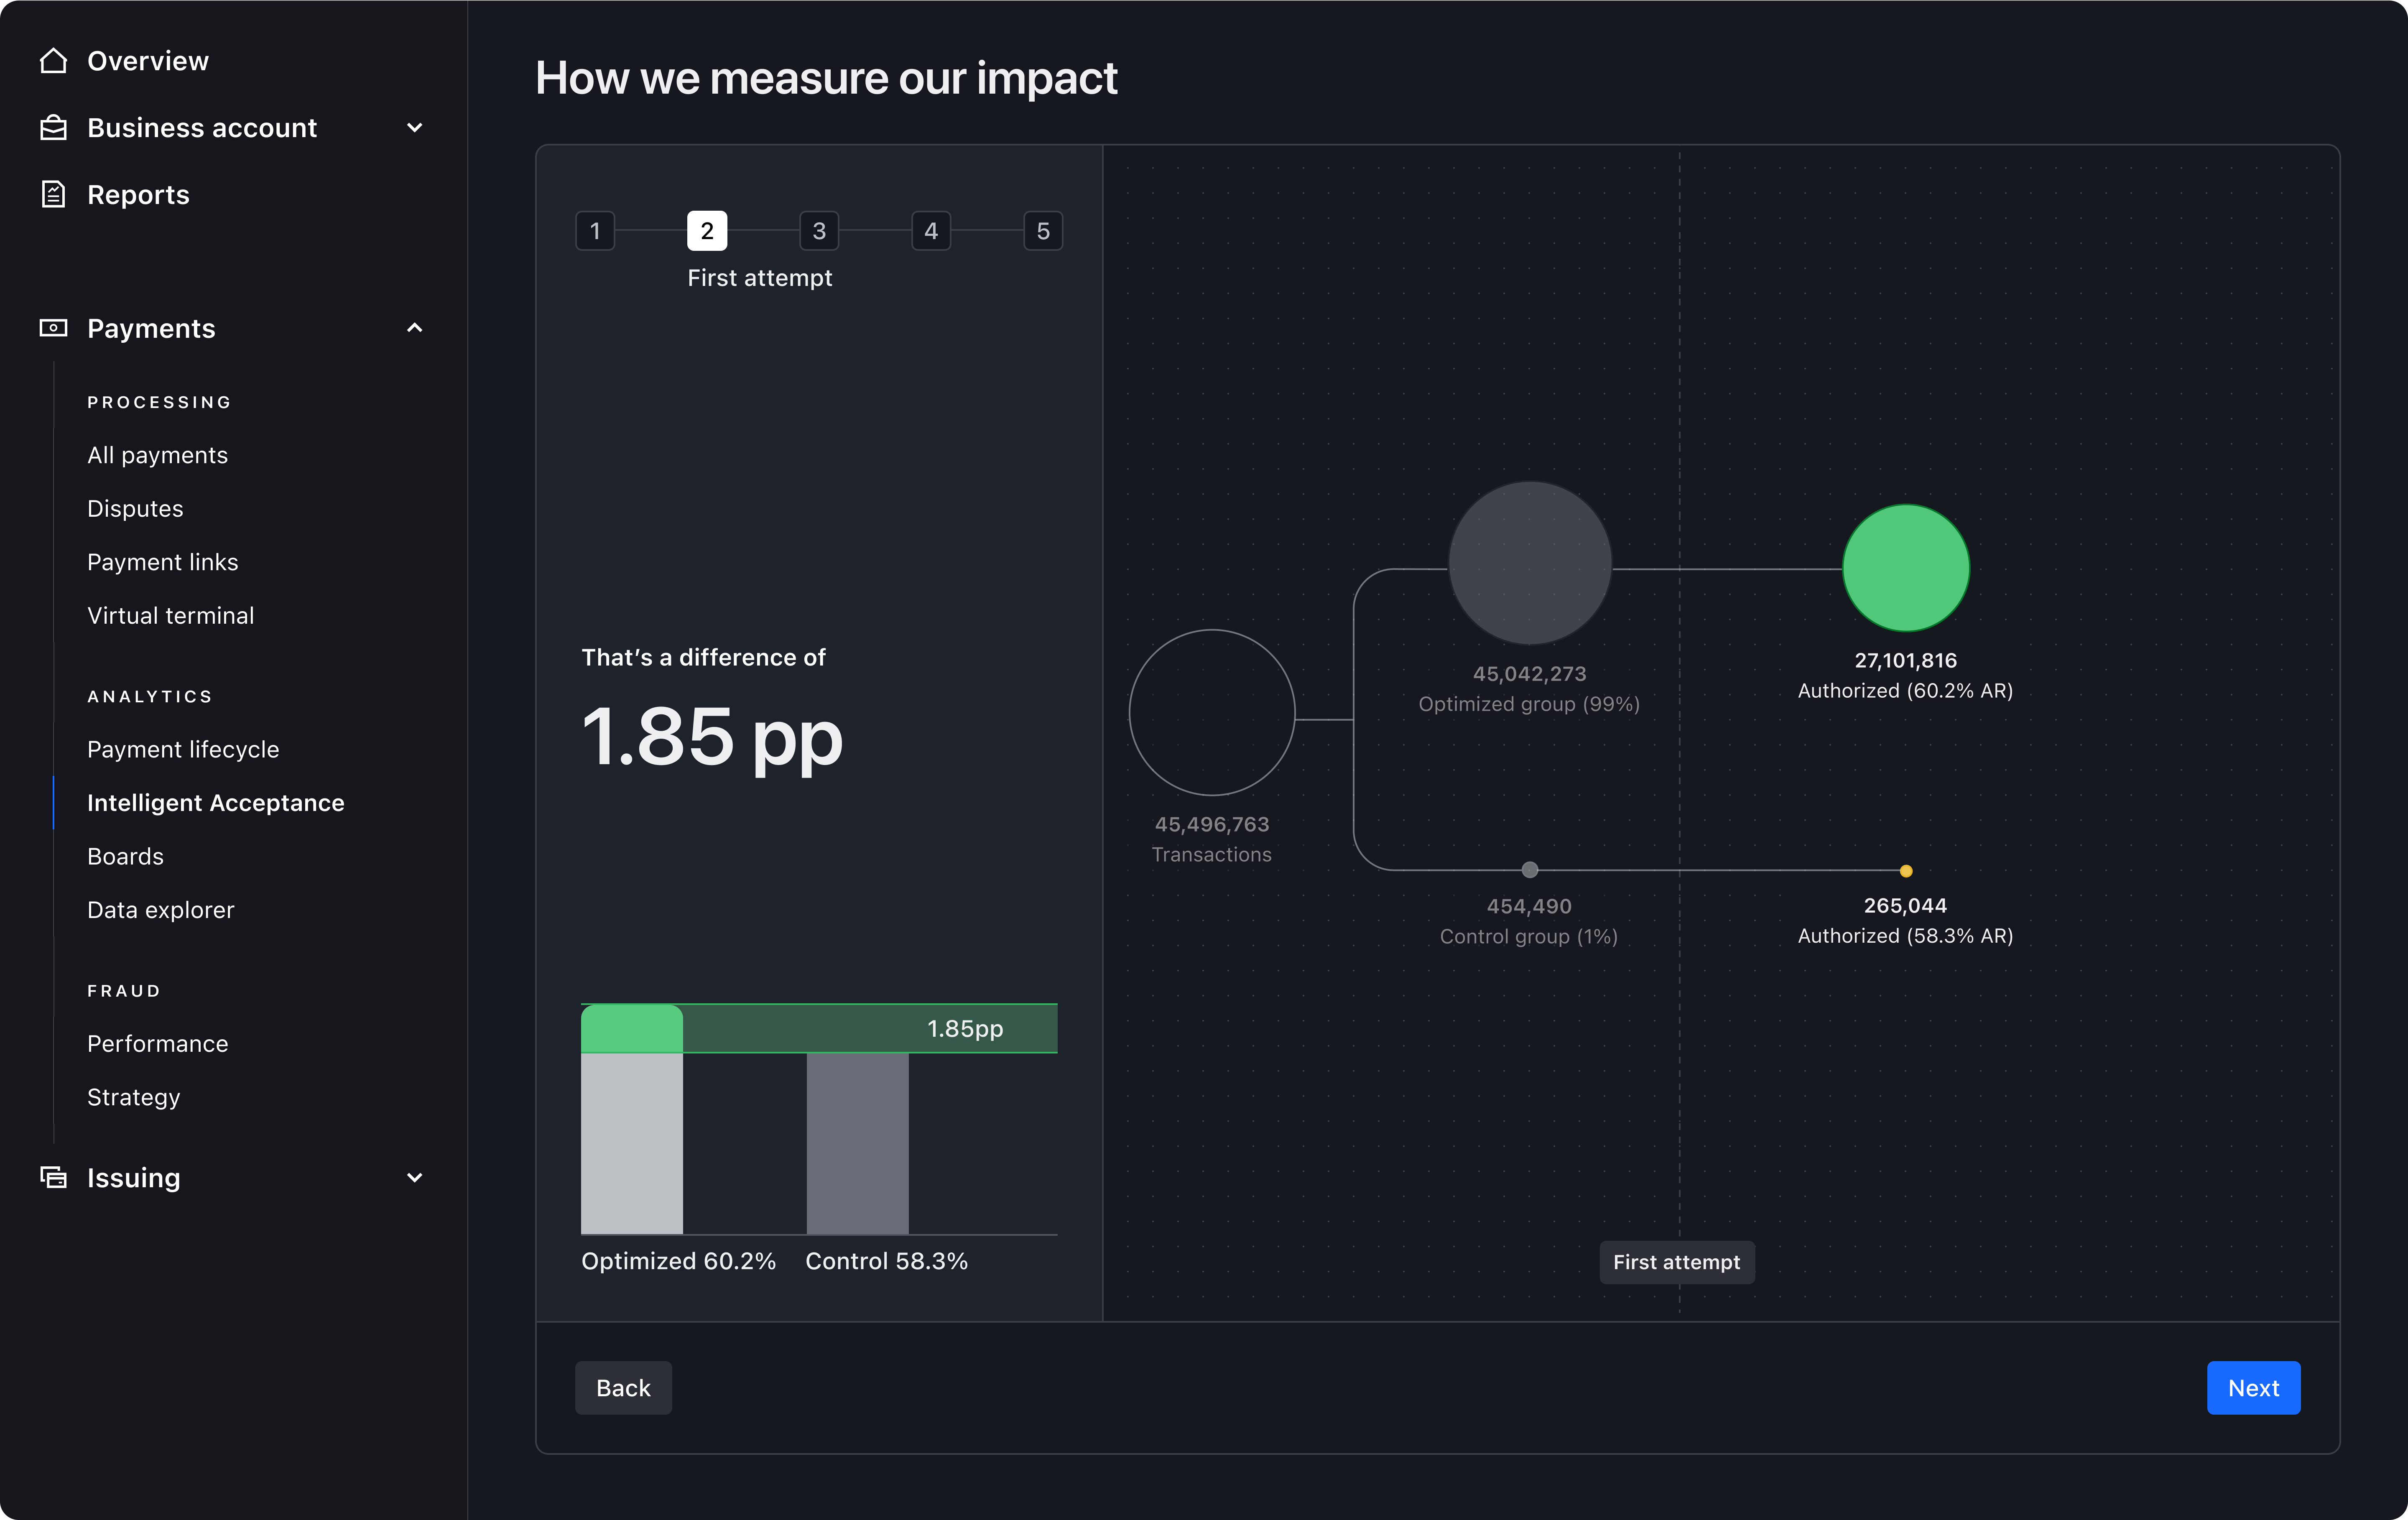Open Payment links

(x=163, y=562)
